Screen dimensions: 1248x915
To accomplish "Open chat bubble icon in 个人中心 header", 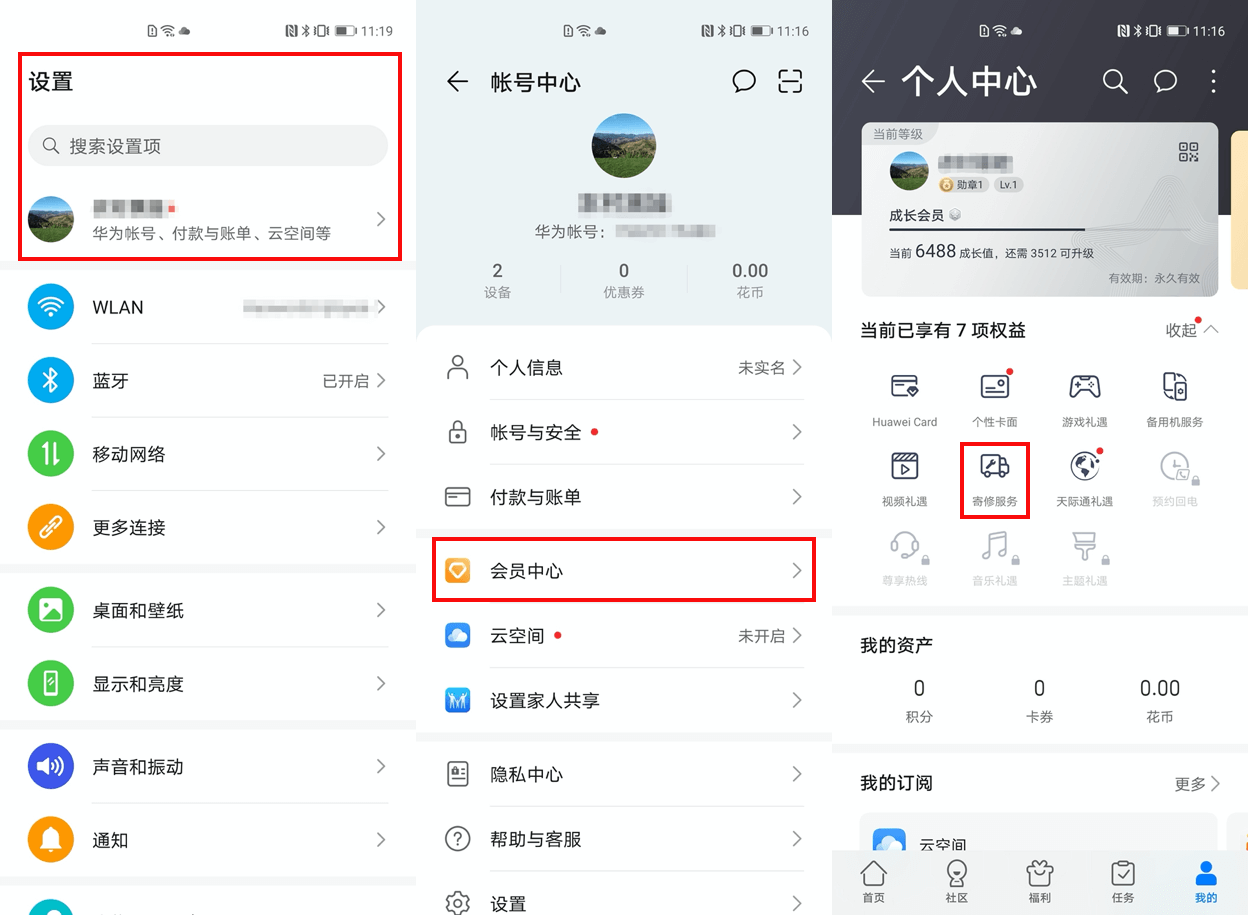I will [x=1165, y=82].
